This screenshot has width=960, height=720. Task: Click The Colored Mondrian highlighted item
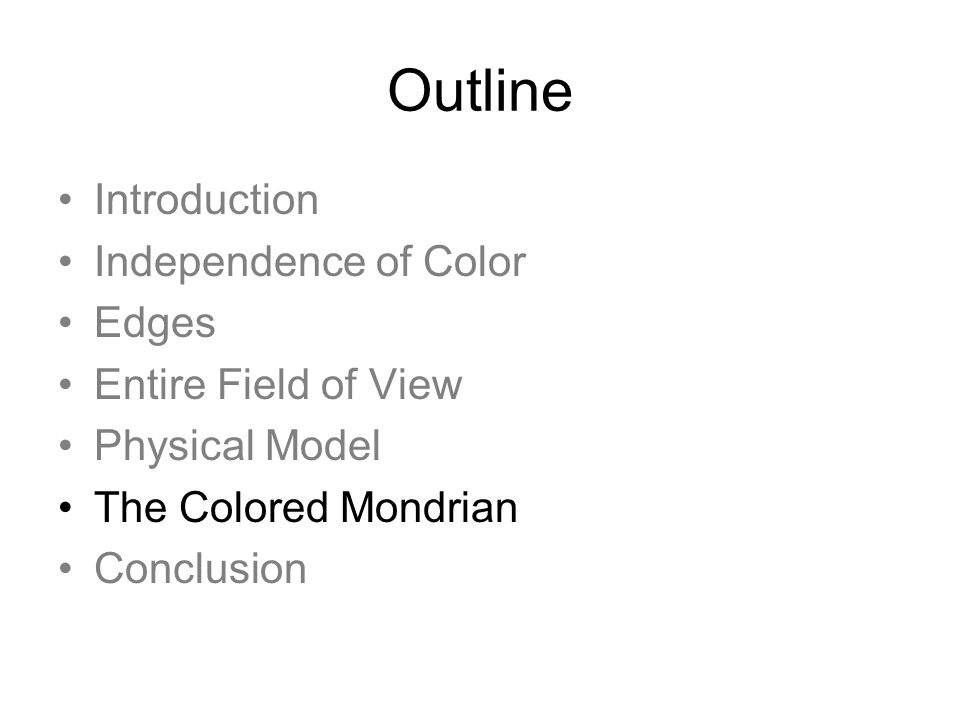coord(306,507)
